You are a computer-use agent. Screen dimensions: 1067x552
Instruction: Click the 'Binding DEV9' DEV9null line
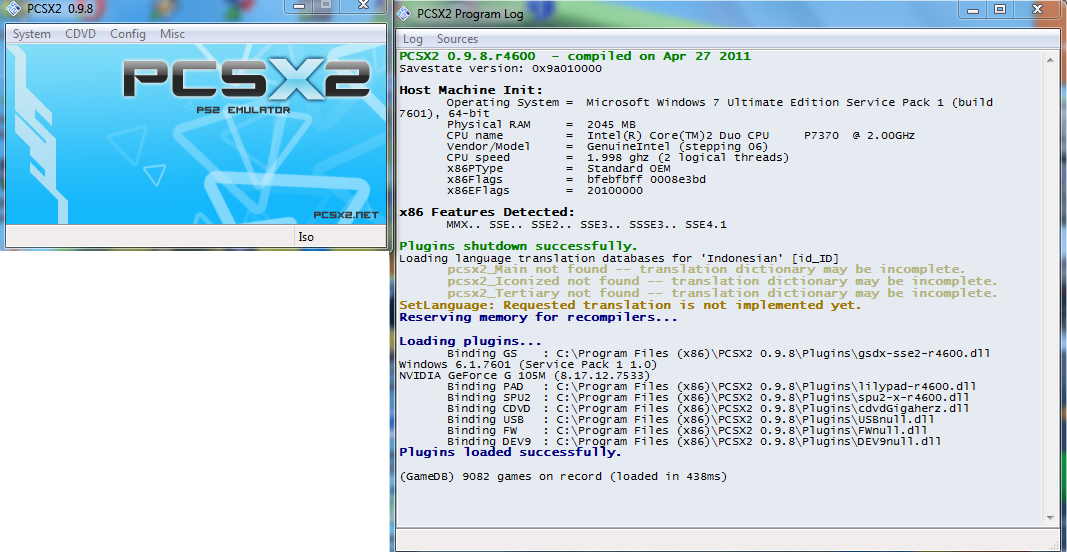coord(694,441)
